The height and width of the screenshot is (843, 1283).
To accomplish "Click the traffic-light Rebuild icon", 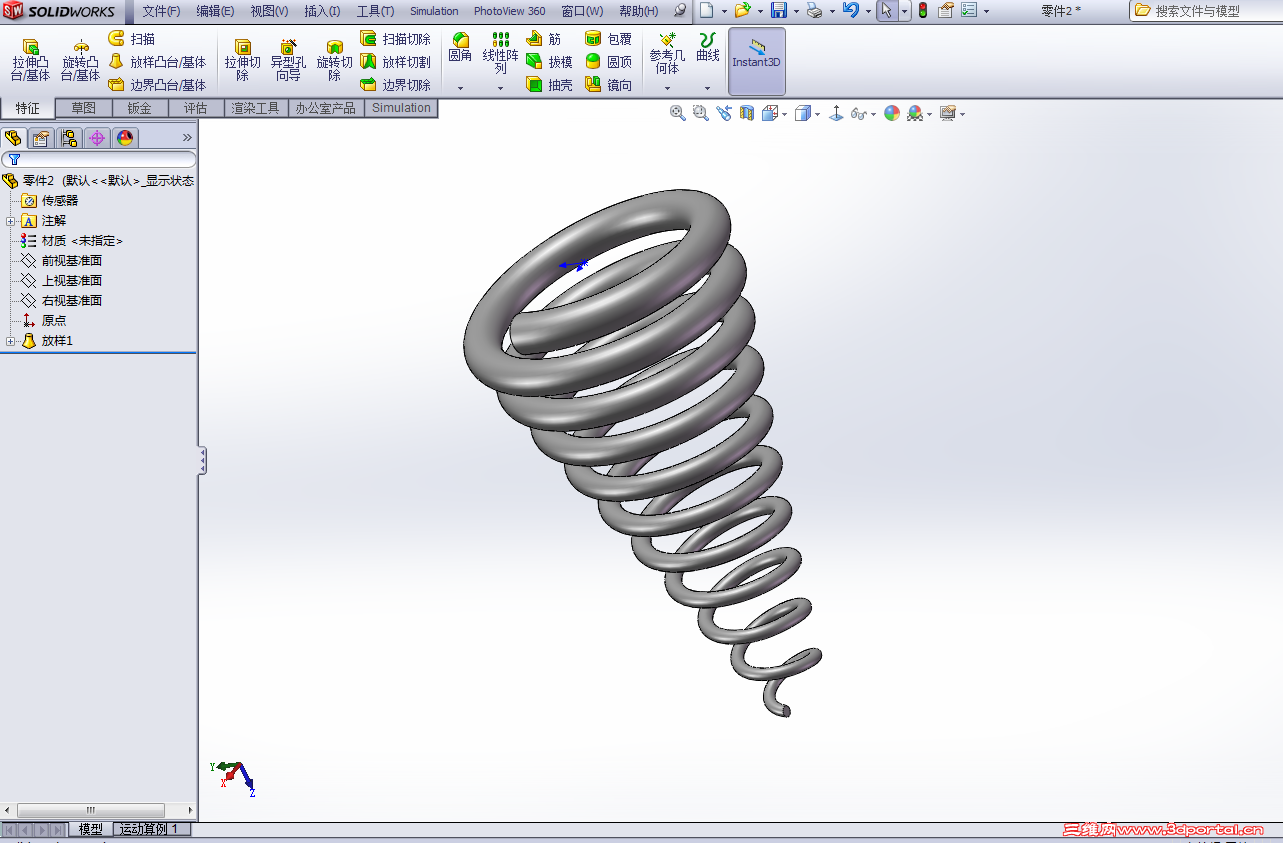I will [922, 11].
